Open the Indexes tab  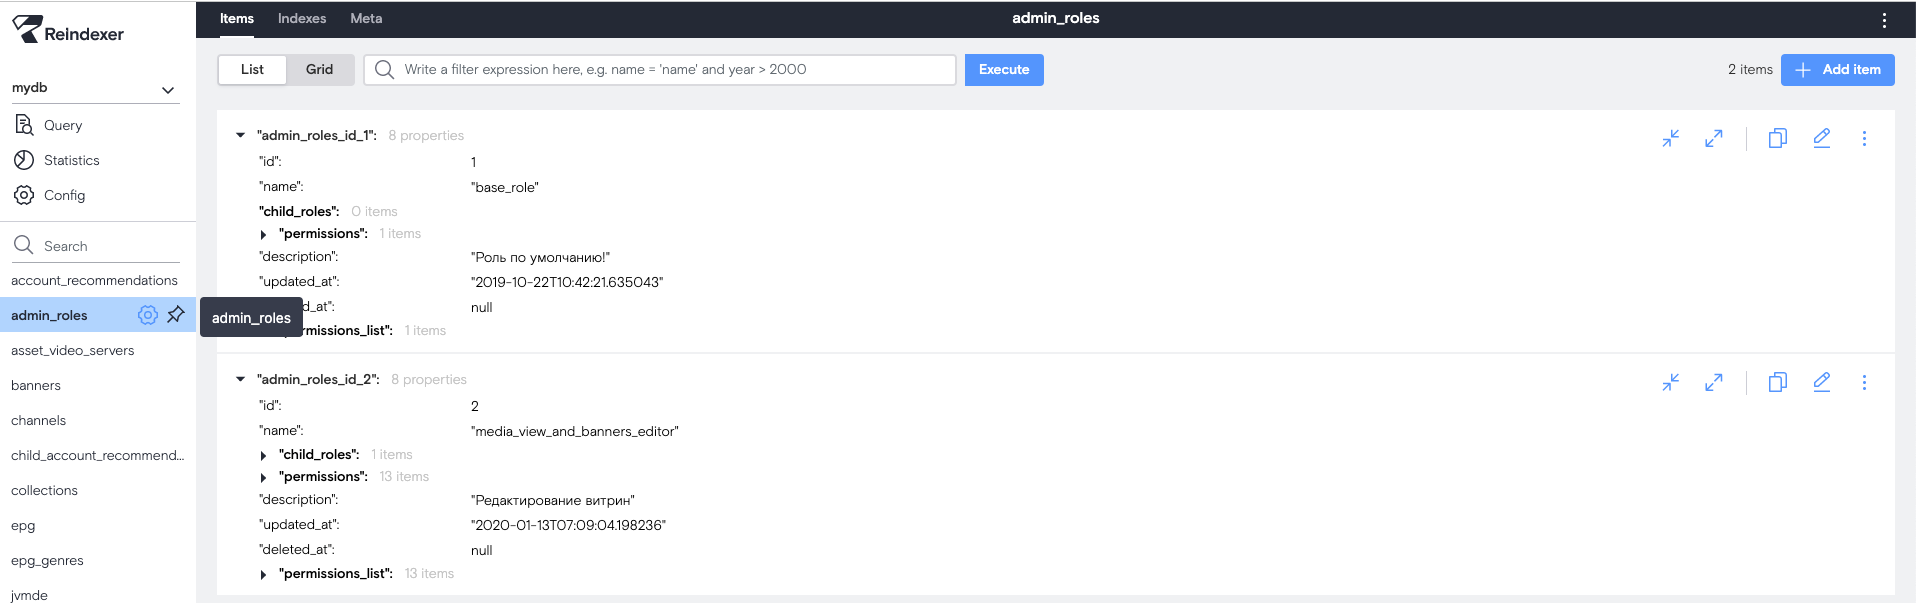click(302, 18)
